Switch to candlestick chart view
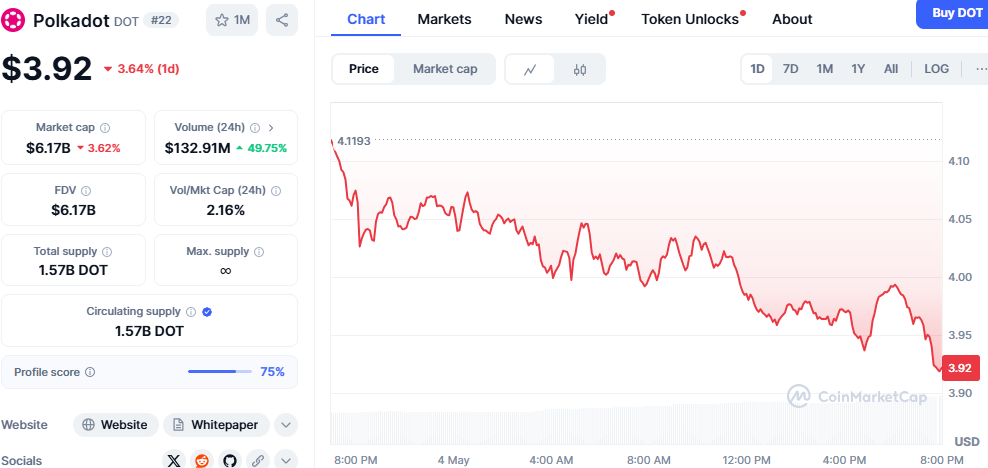Screen dimensions: 988x468 tap(580, 69)
